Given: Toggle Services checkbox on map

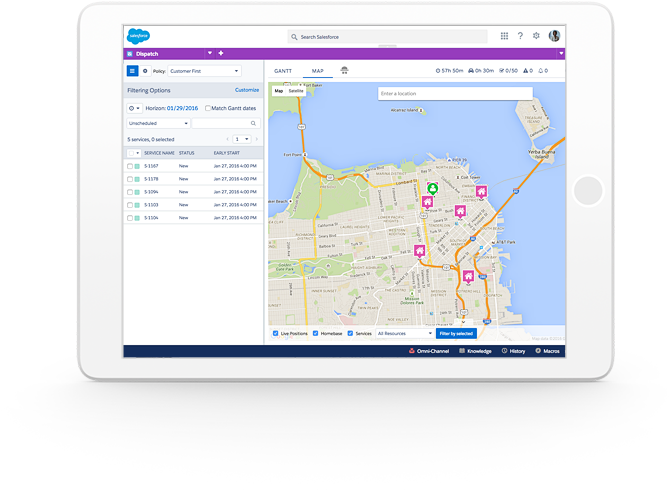Looking at the screenshot, I should click(350, 333).
